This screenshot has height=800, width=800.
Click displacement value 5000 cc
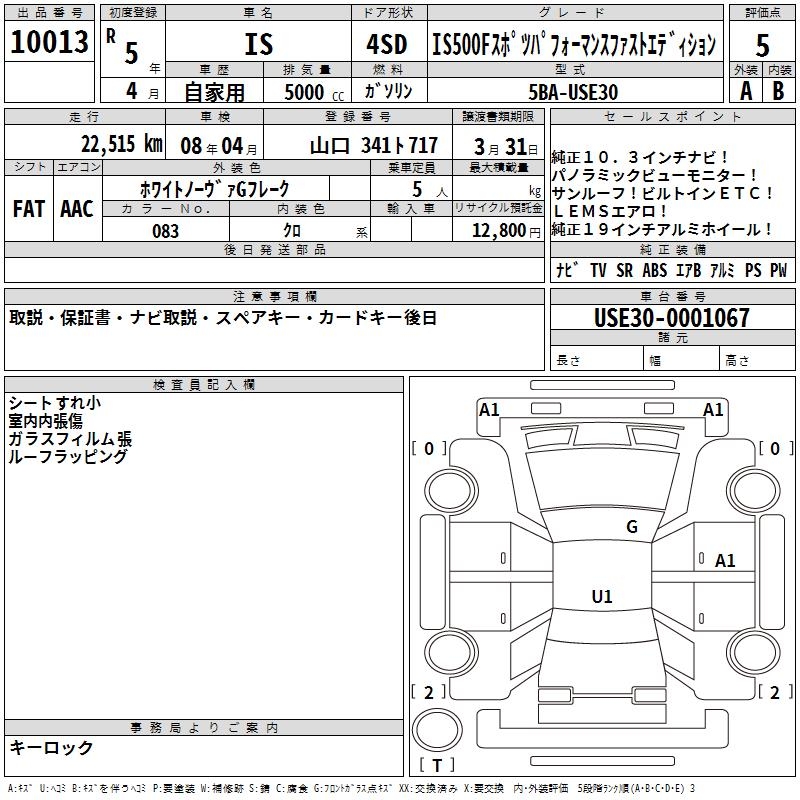314,92
